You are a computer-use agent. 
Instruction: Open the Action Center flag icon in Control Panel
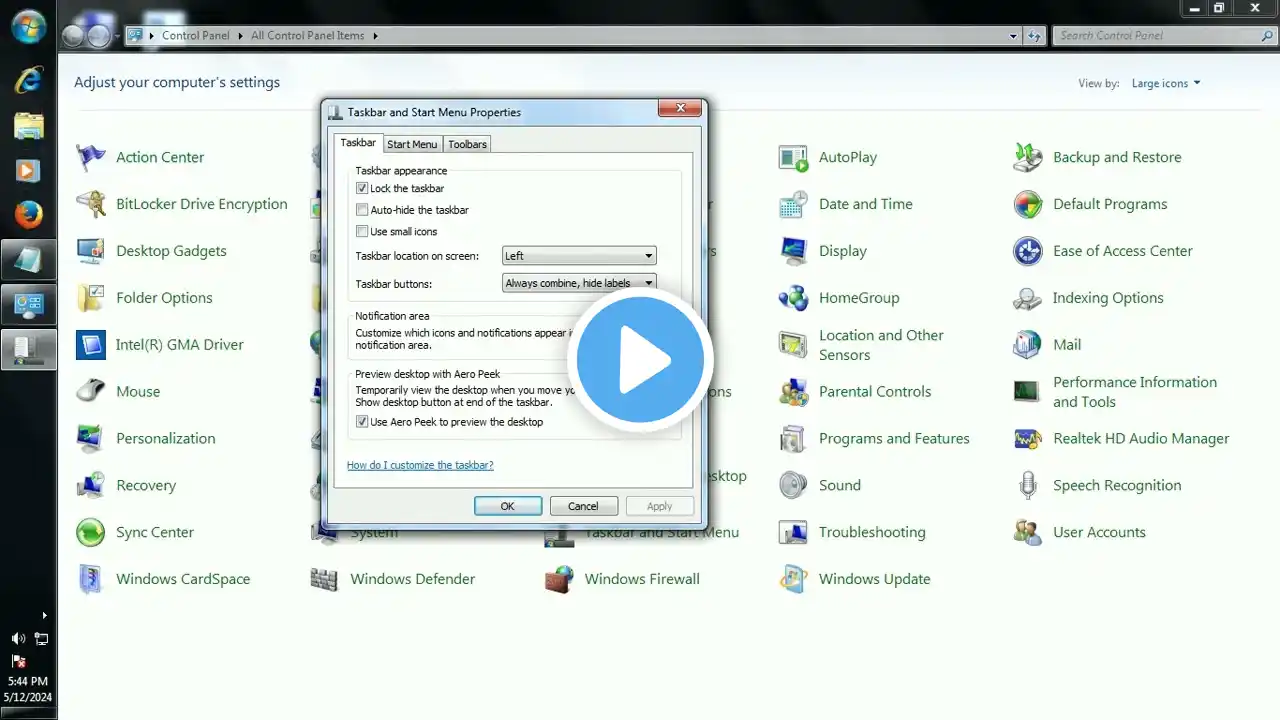91,157
